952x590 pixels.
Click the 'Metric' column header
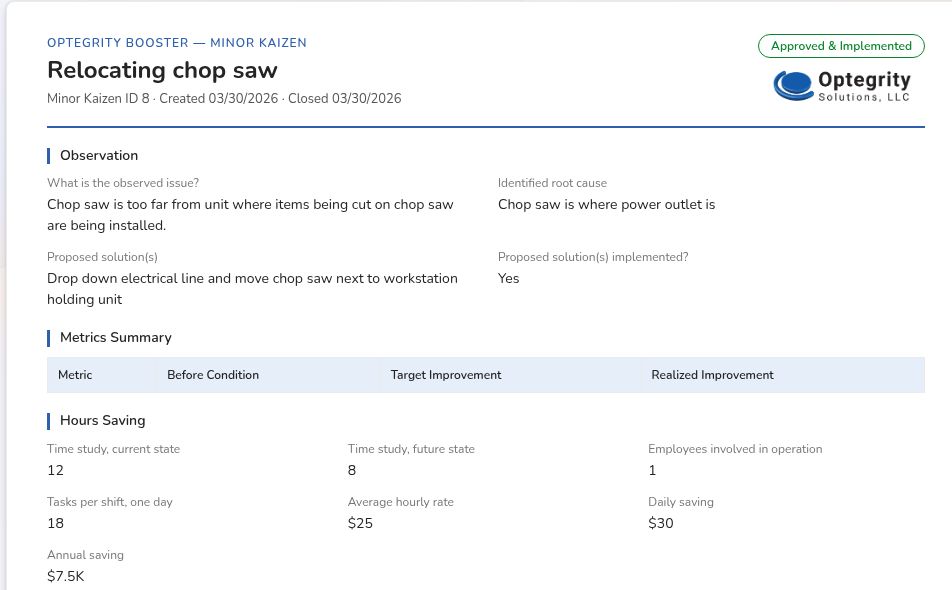[x=75, y=375]
